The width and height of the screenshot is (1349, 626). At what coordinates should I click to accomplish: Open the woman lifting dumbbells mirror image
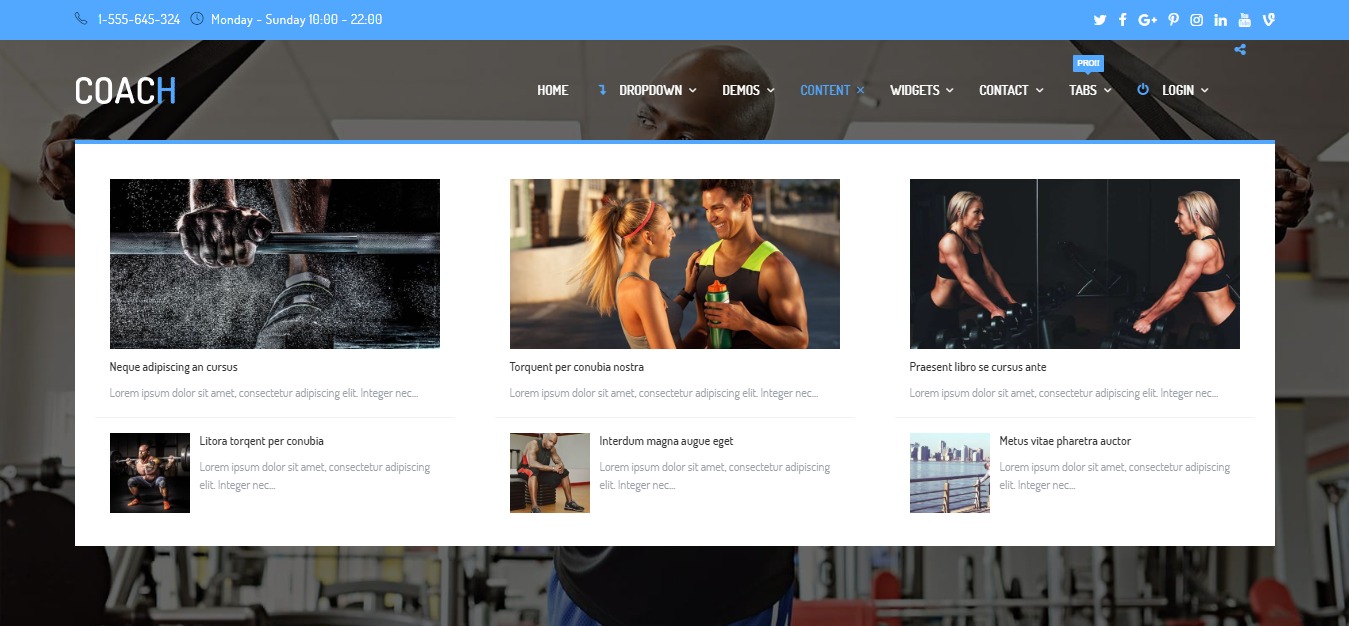pos(1075,264)
